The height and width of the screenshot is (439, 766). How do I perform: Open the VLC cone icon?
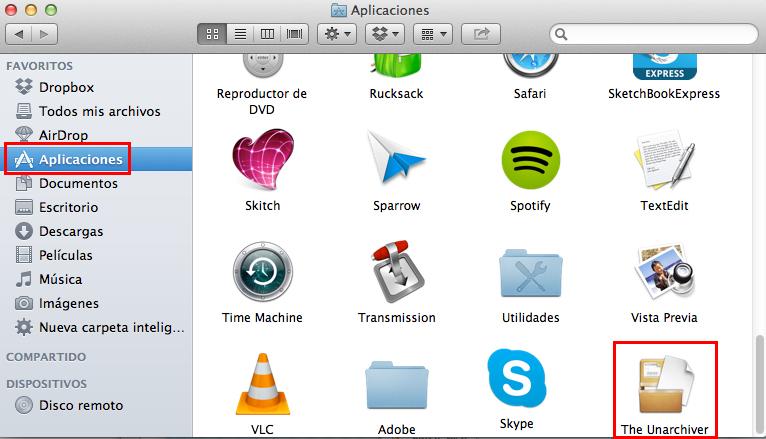tap(263, 383)
